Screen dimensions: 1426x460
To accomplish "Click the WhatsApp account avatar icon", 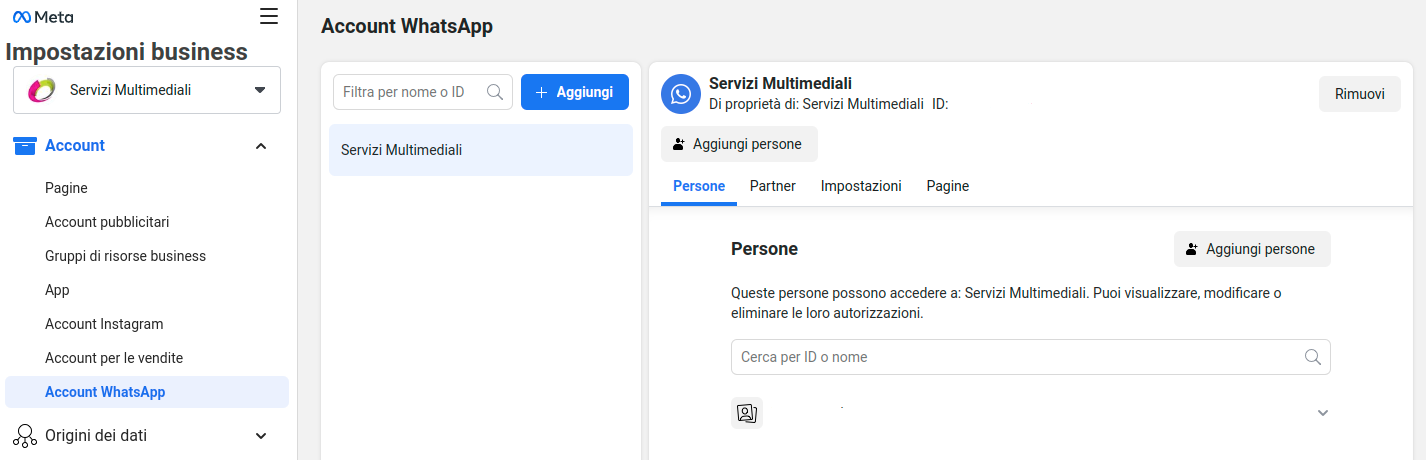I will click(x=681, y=94).
